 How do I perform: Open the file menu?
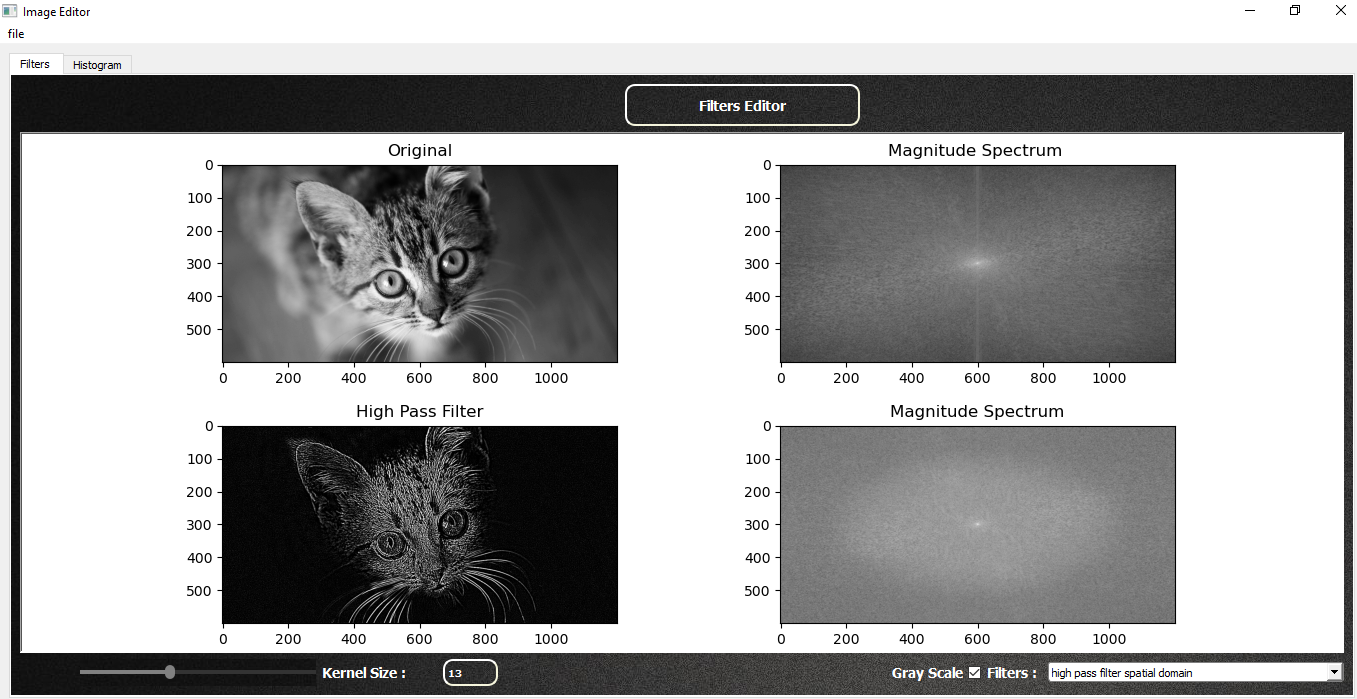click(x=15, y=33)
